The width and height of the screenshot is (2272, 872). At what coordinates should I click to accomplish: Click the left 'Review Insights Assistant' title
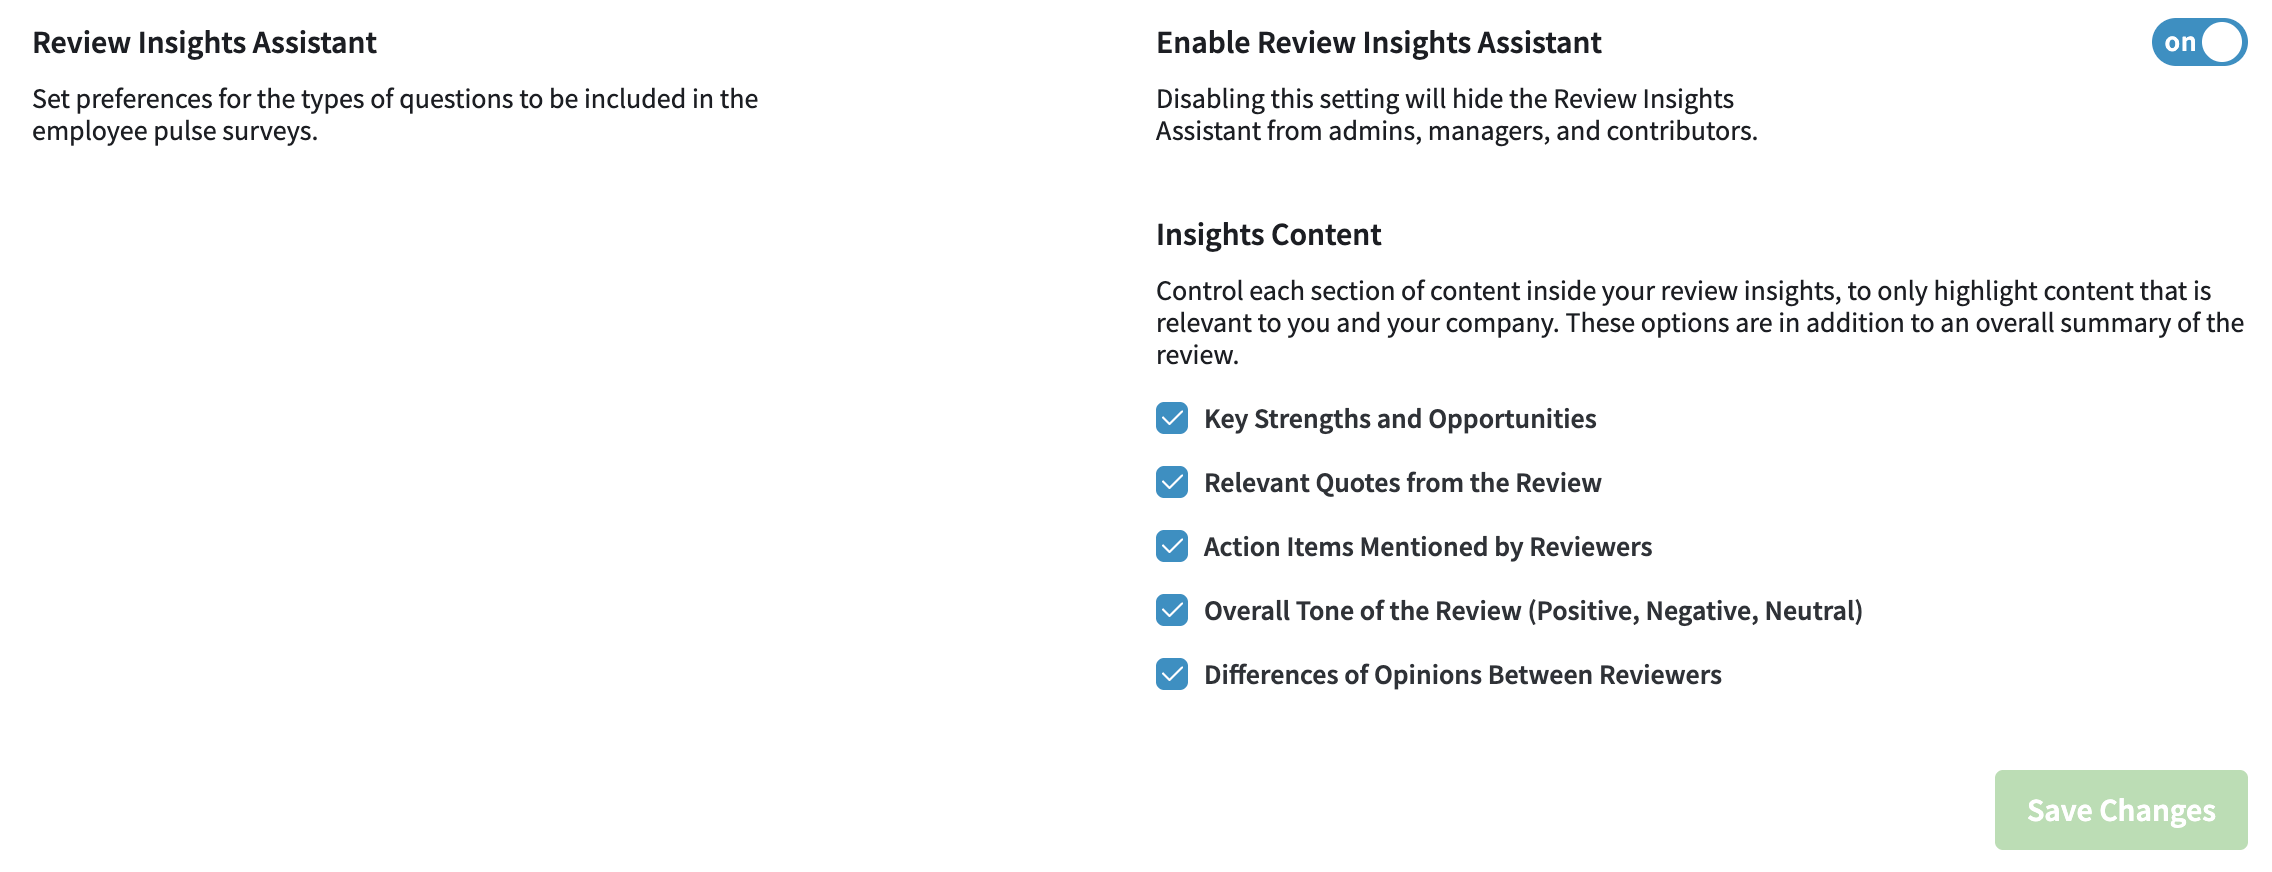(204, 43)
